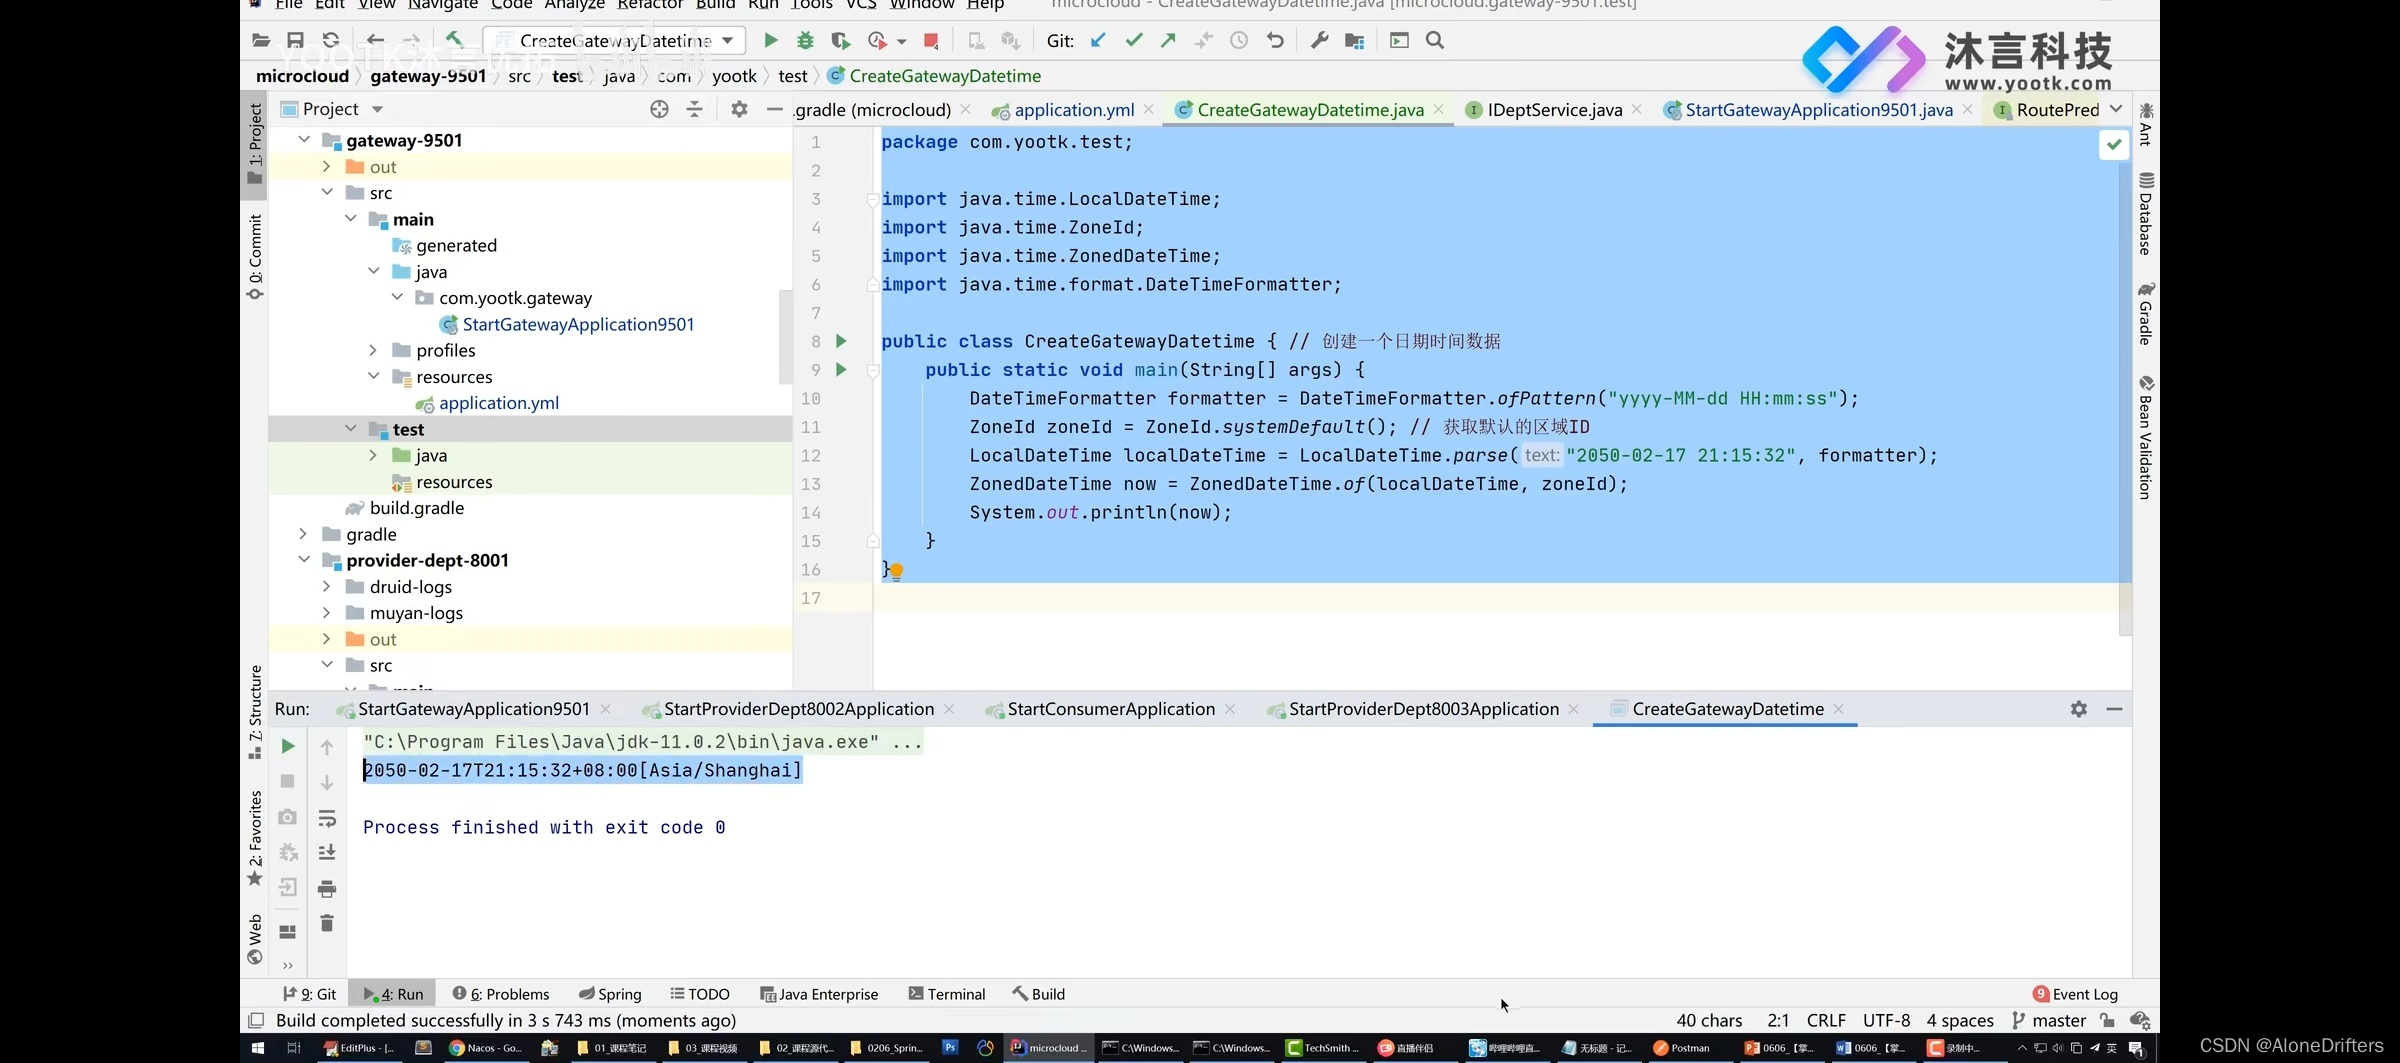The width and height of the screenshot is (2400, 1063).
Task: Collapse the test folder node
Action: tap(350, 429)
